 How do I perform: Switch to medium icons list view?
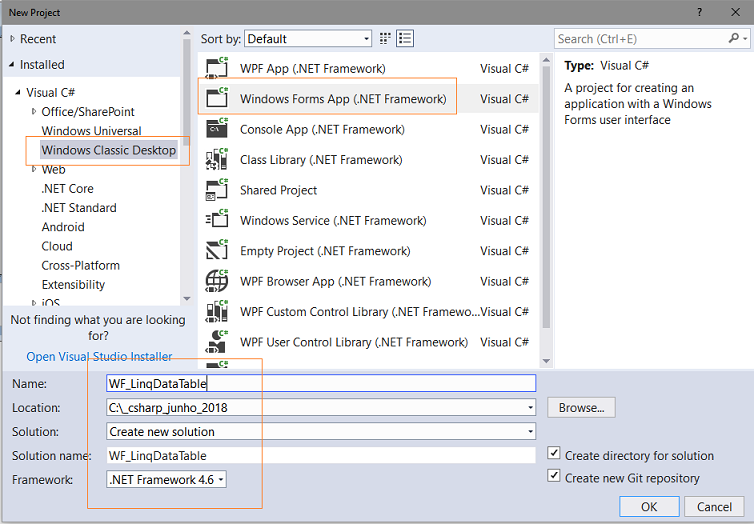(405, 39)
